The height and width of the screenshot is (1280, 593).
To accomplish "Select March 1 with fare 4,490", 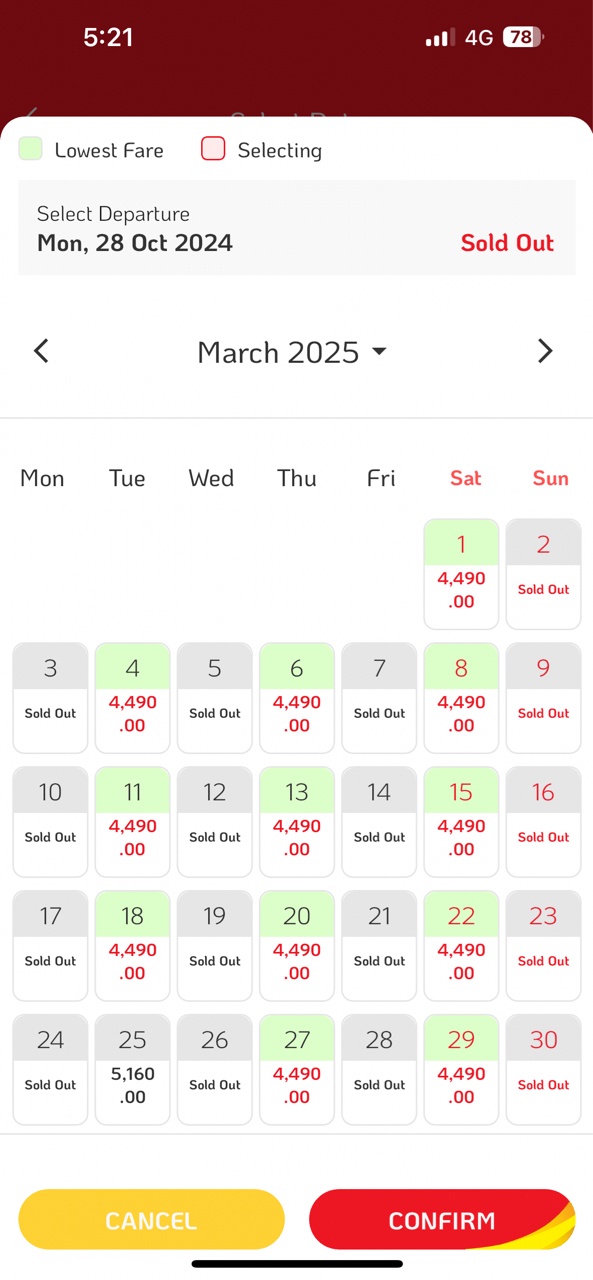I will tap(461, 574).
